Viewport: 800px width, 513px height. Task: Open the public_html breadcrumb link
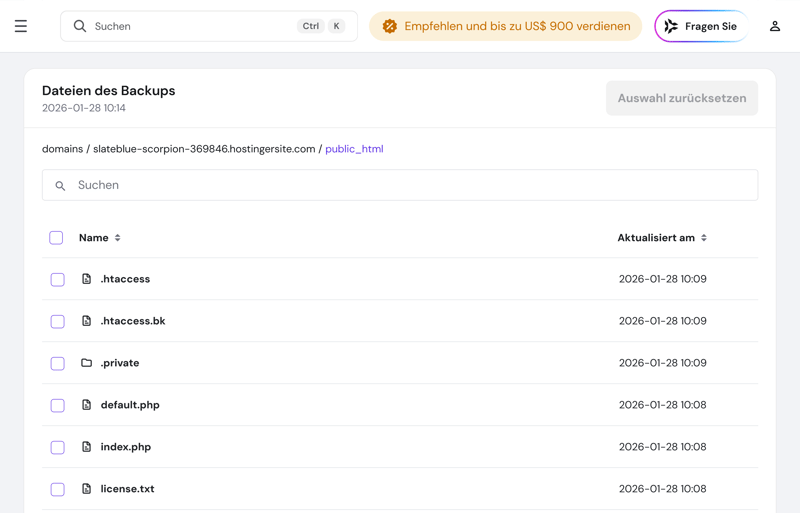point(354,149)
